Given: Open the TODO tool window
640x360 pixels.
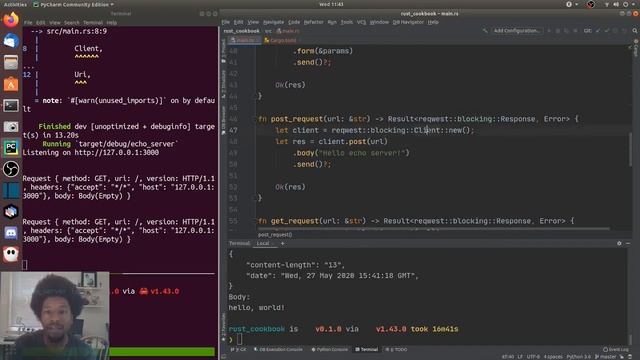Looking at the screenshot, I should point(396,349).
